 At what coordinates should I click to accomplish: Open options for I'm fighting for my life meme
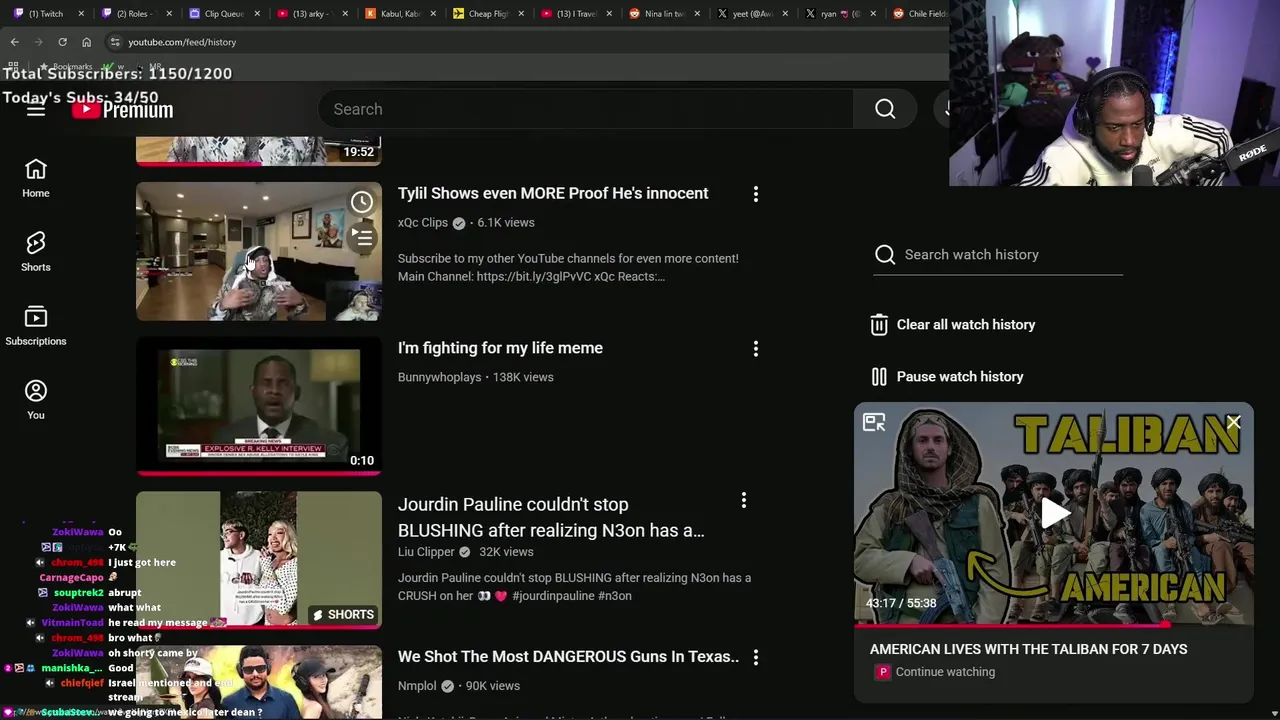[756, 349]
